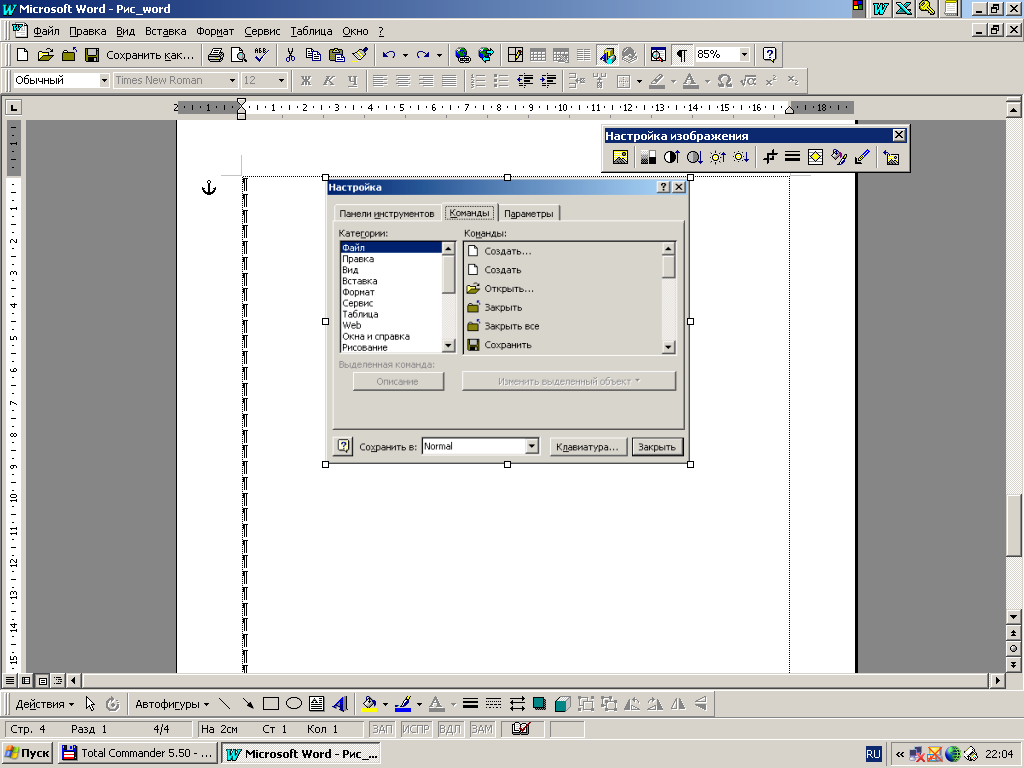This screenshot has width=1024, height=768.
Task: Save the document with diskette icon
Action: (x=91, y=55)
